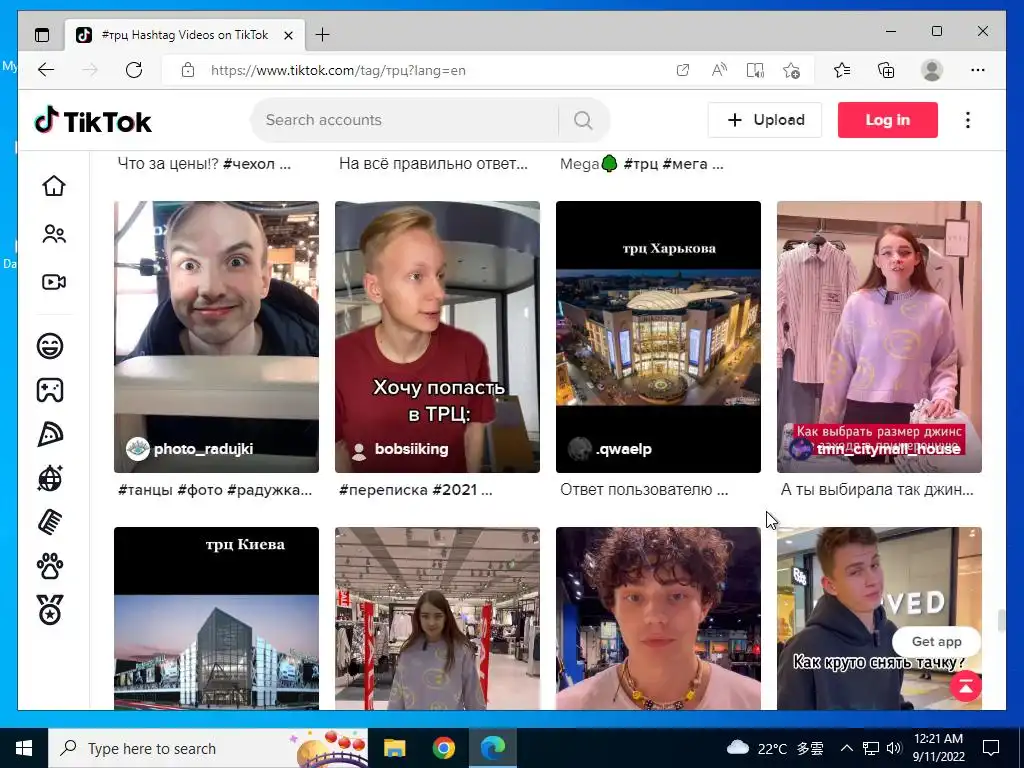
Task: Open the Edge profile avatar
Action: click(932, 70)
